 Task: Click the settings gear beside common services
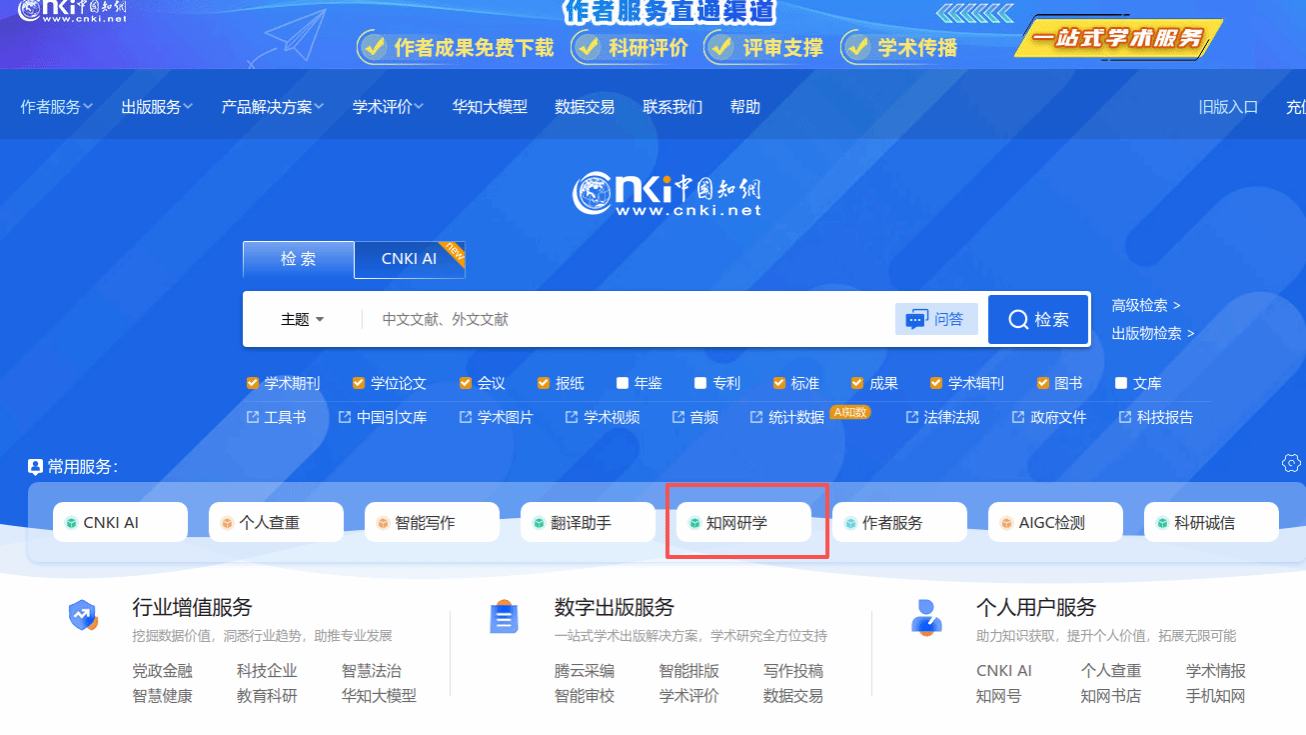point(1291,463)
